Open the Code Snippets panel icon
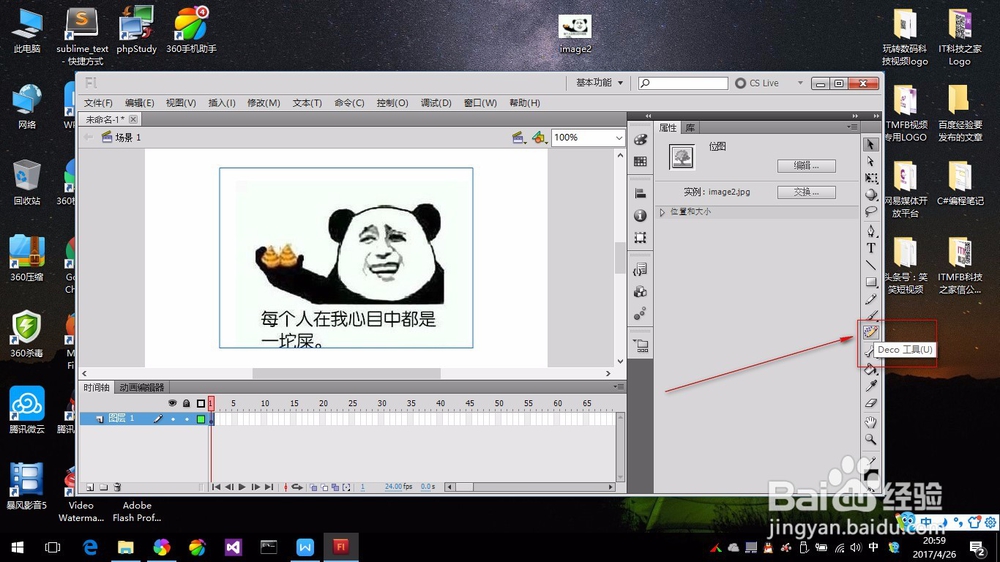1000x562 pixels. 640,270
